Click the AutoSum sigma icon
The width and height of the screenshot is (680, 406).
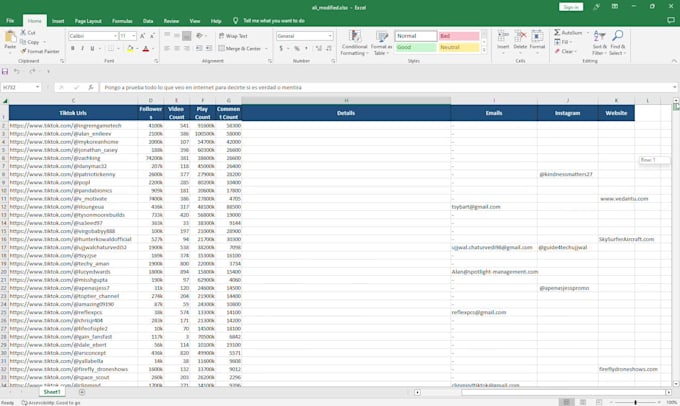(557, 33)
